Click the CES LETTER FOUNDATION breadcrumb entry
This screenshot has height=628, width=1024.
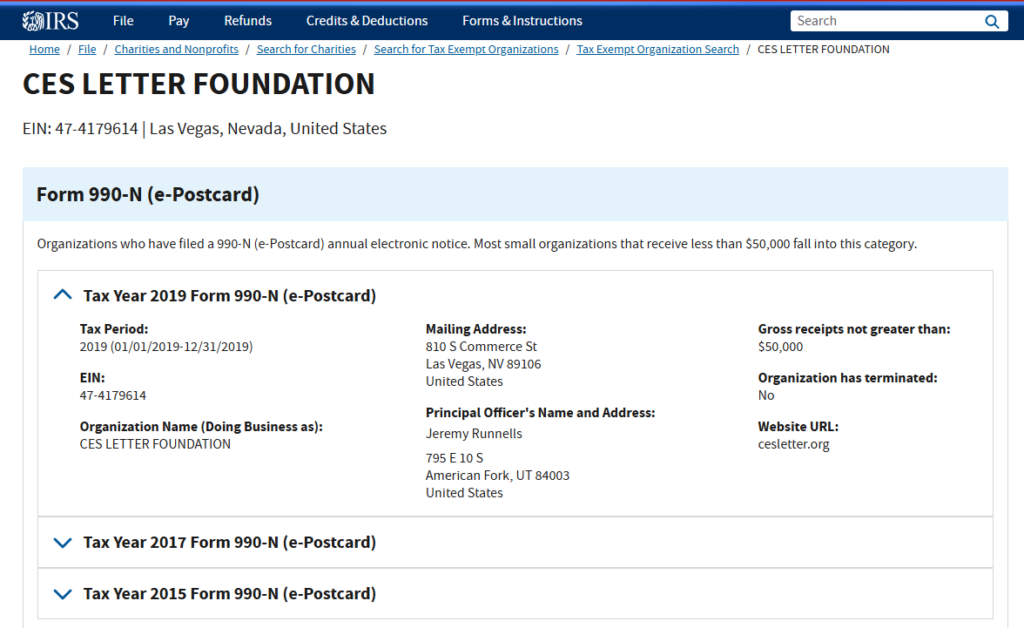(x=823, y=49)
